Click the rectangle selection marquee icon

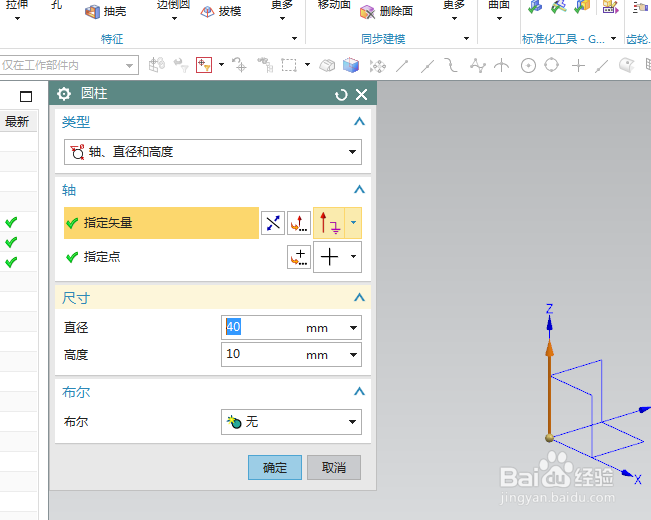coord(289,65)
